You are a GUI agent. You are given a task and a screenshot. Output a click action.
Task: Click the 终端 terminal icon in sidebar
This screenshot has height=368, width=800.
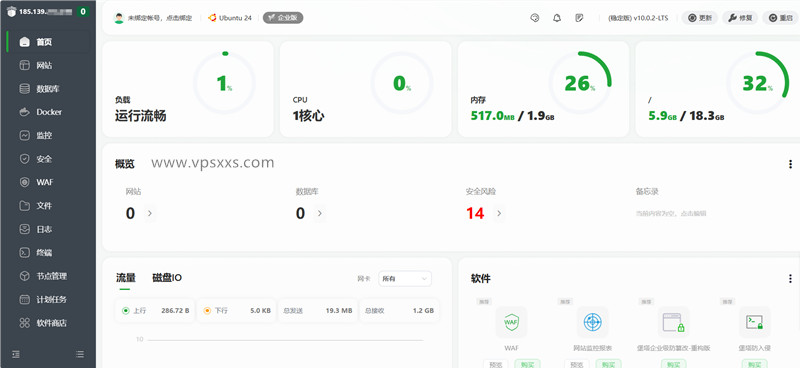click(x=24, y=253)
